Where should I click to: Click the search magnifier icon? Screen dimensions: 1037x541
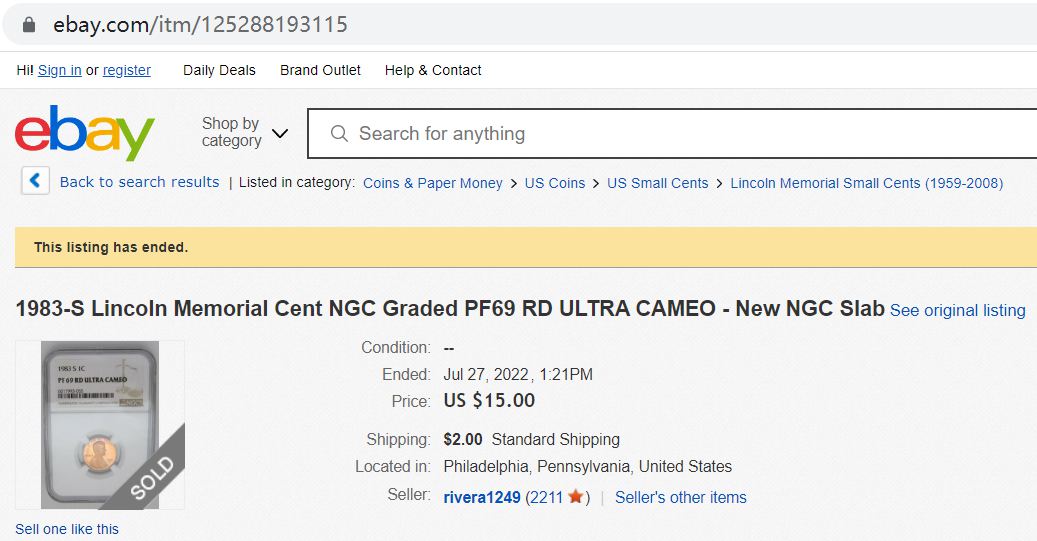339,133
